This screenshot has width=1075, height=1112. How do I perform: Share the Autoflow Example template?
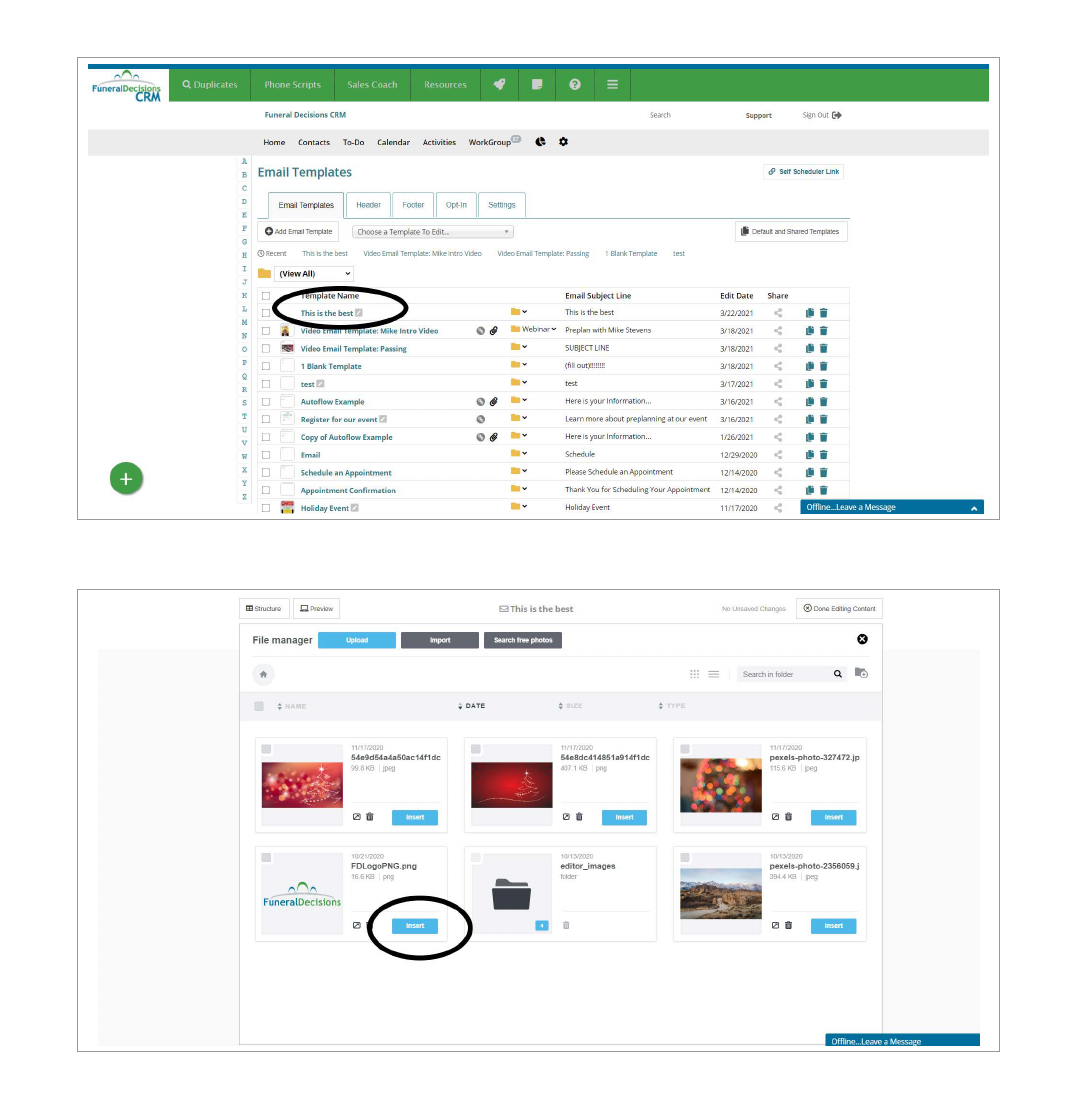click(x=779, y=402)
